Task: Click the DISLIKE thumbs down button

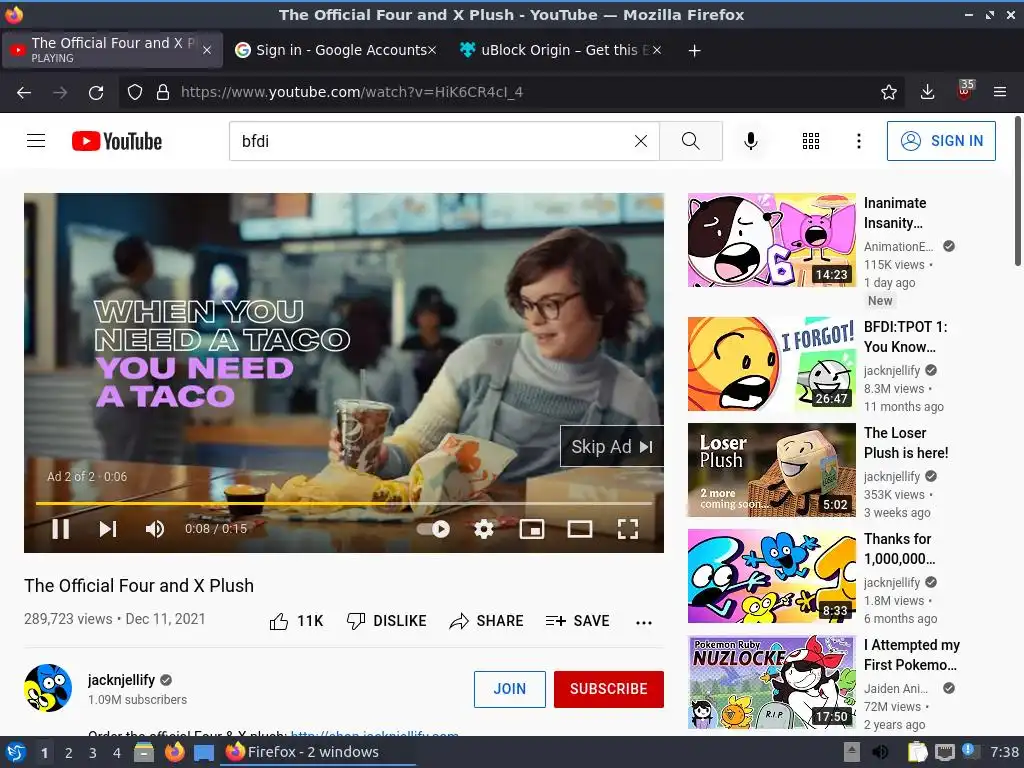Action: click(x=387, y=621)
